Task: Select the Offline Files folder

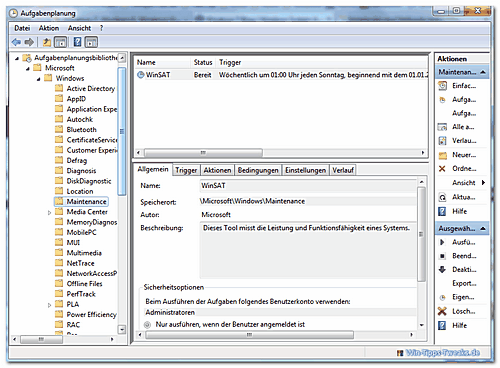Action: (x=84, y=284)
